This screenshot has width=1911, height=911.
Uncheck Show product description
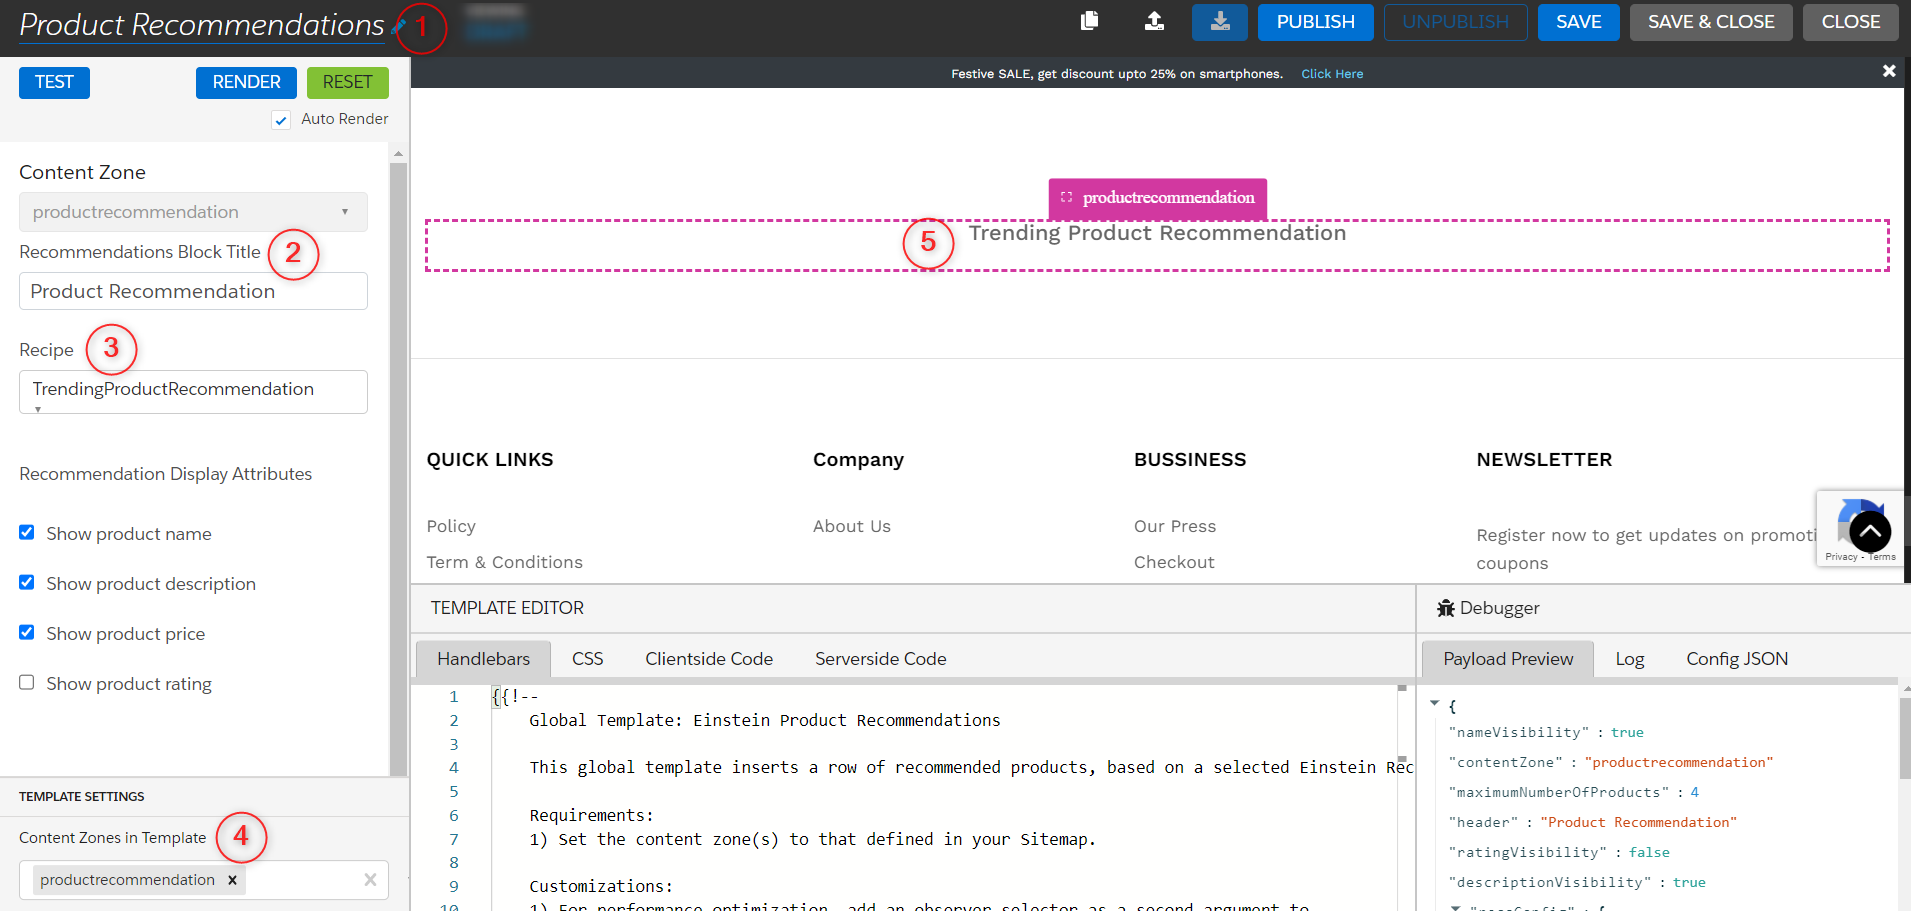(x=27, y=583)
